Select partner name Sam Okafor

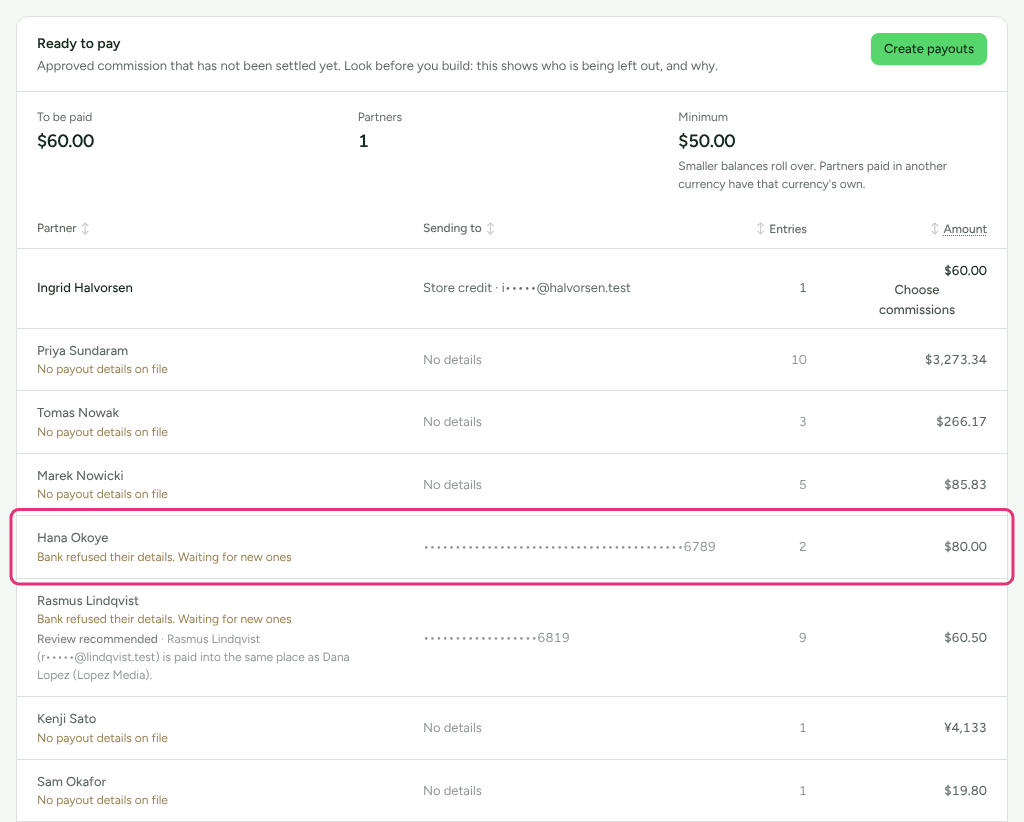[71, 782]
